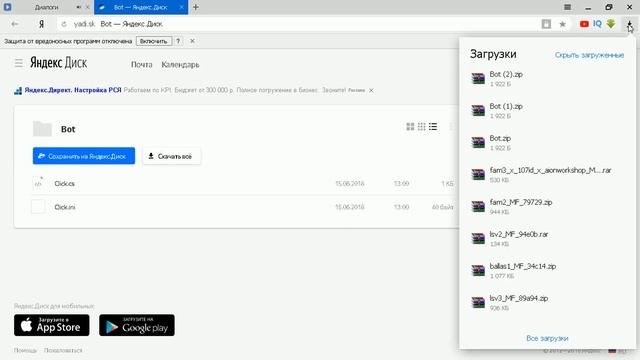Click the archive icon beside Bot (2).zip

478,78
